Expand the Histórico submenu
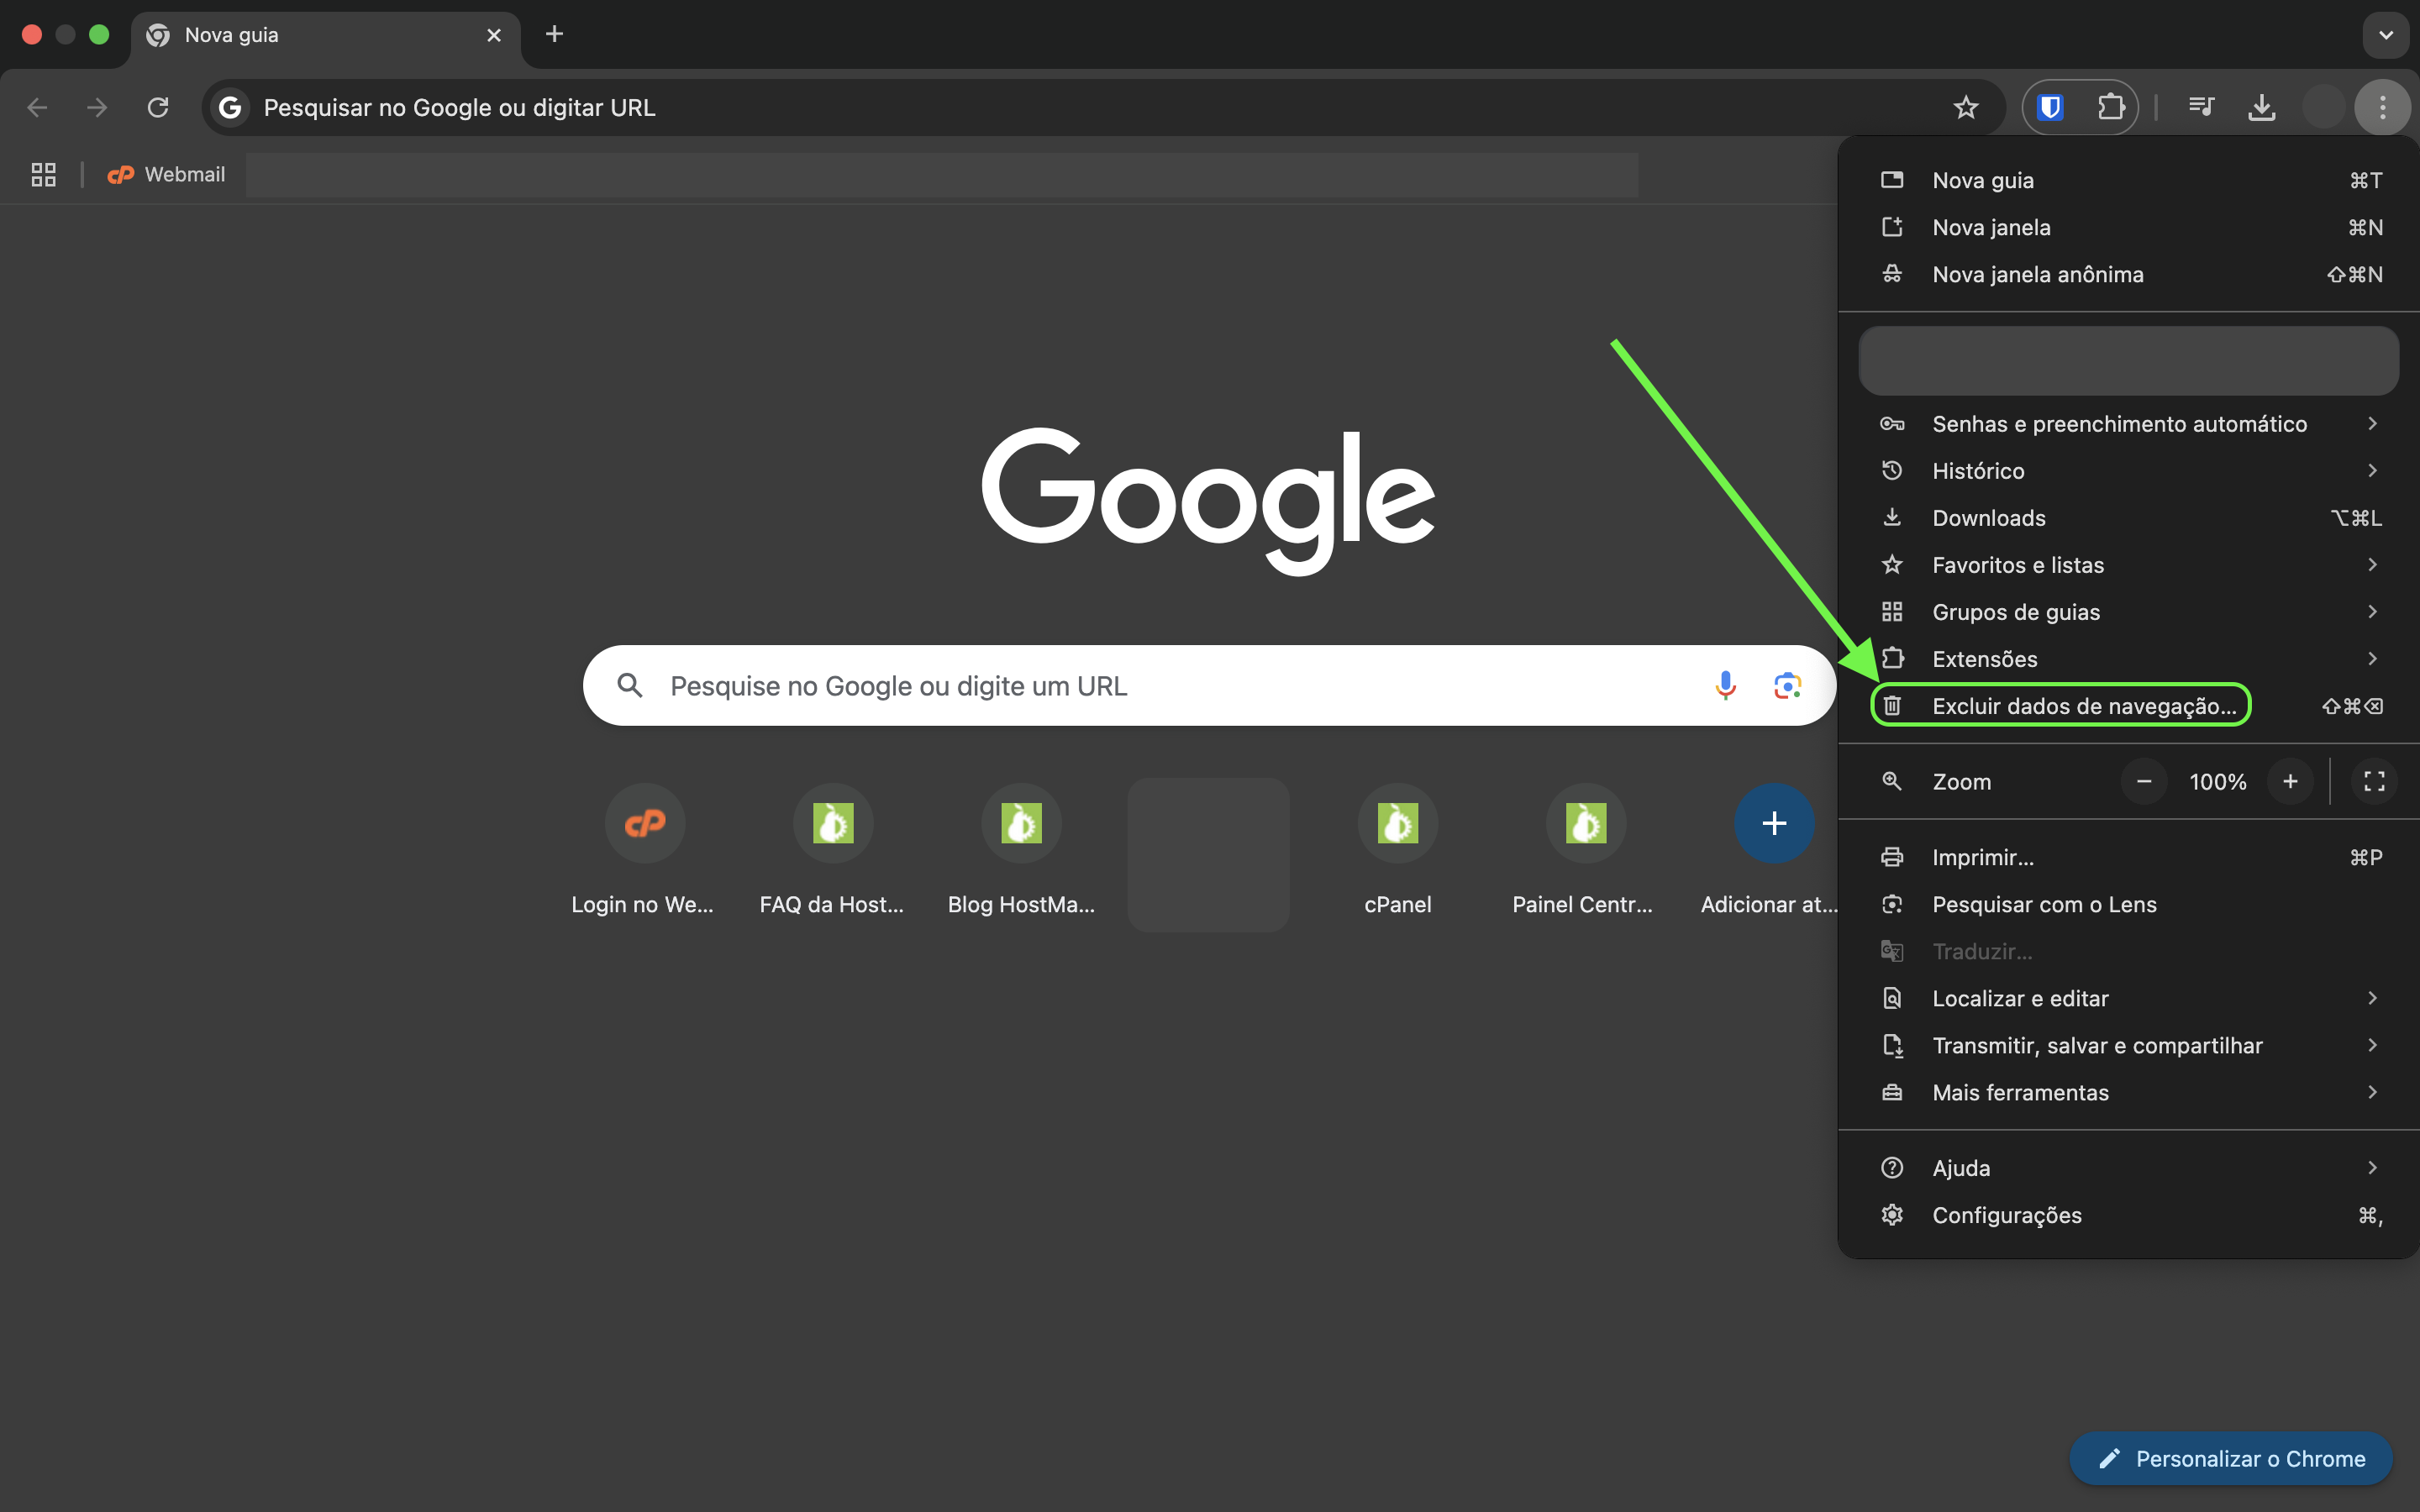Viewport: 2420px width, 1512px height. tap(2128, 471)
